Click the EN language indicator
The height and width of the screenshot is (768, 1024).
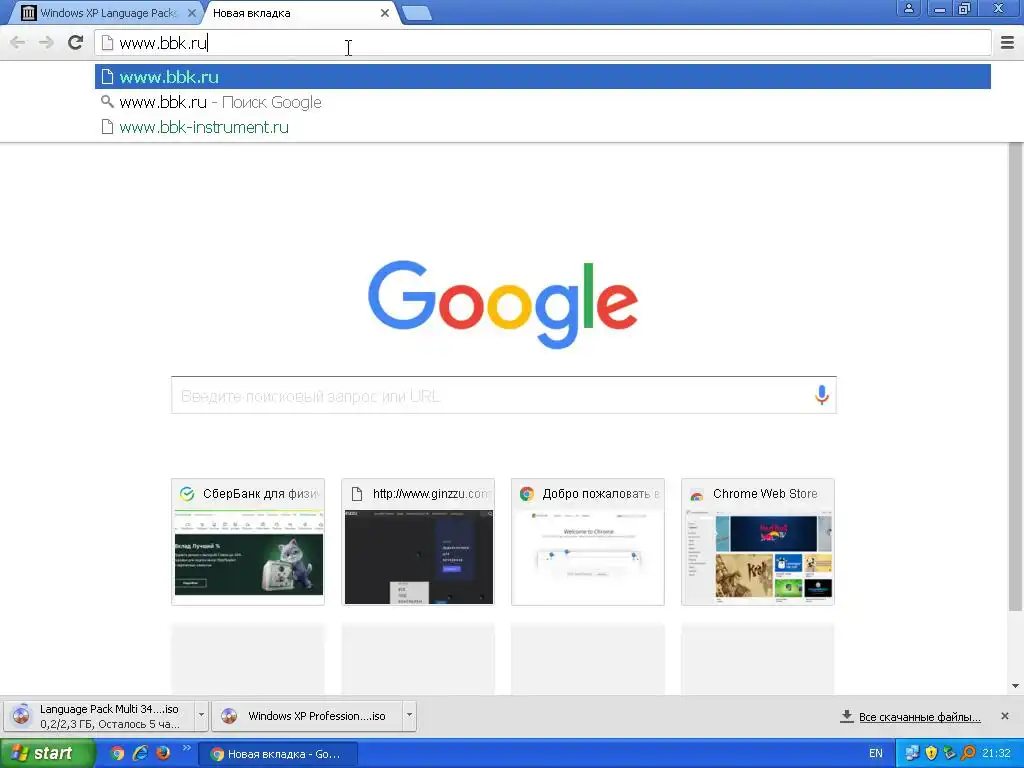click(876, 754)
